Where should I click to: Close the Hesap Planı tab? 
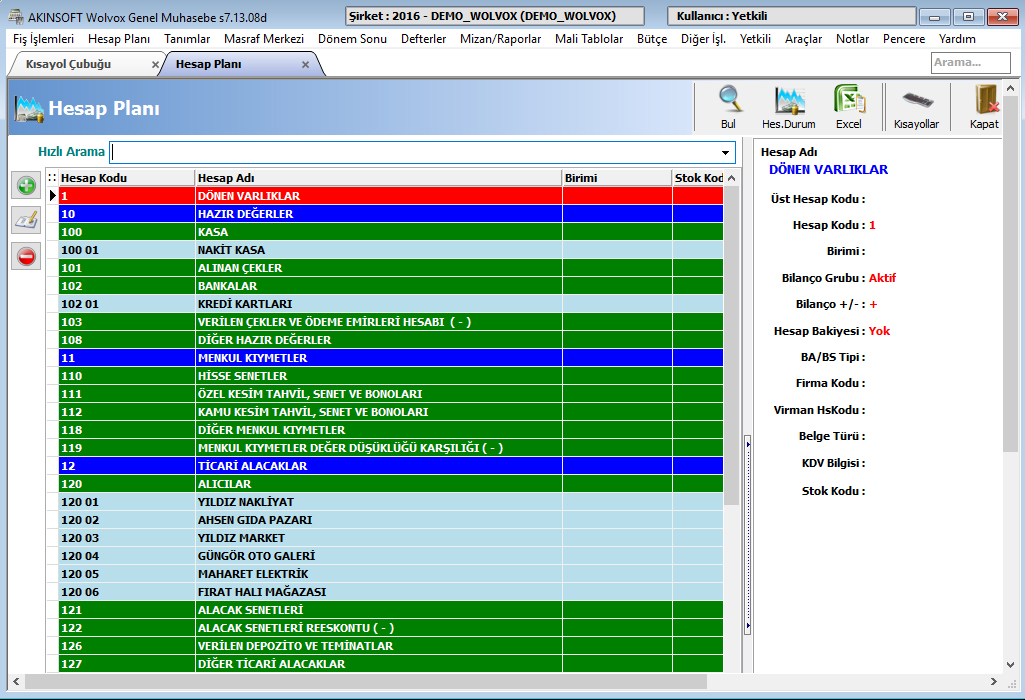[305, 65]
